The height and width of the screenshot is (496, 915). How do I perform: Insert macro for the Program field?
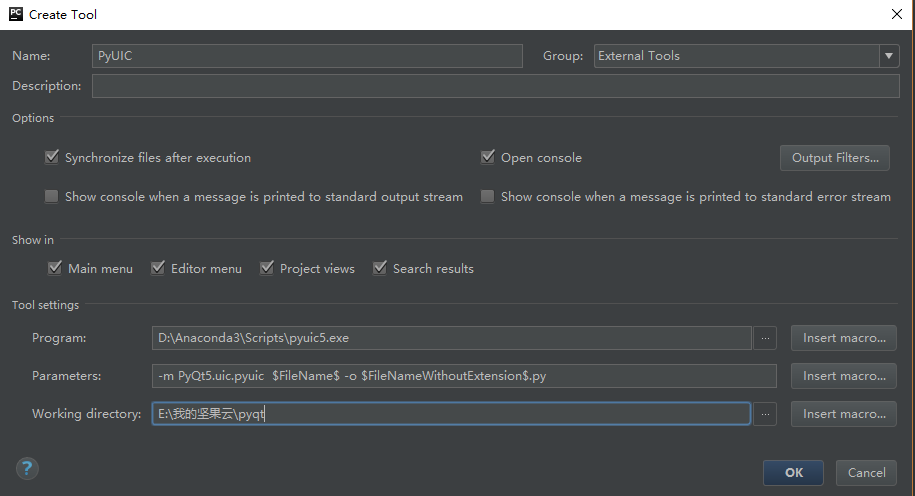pos(844,338)
